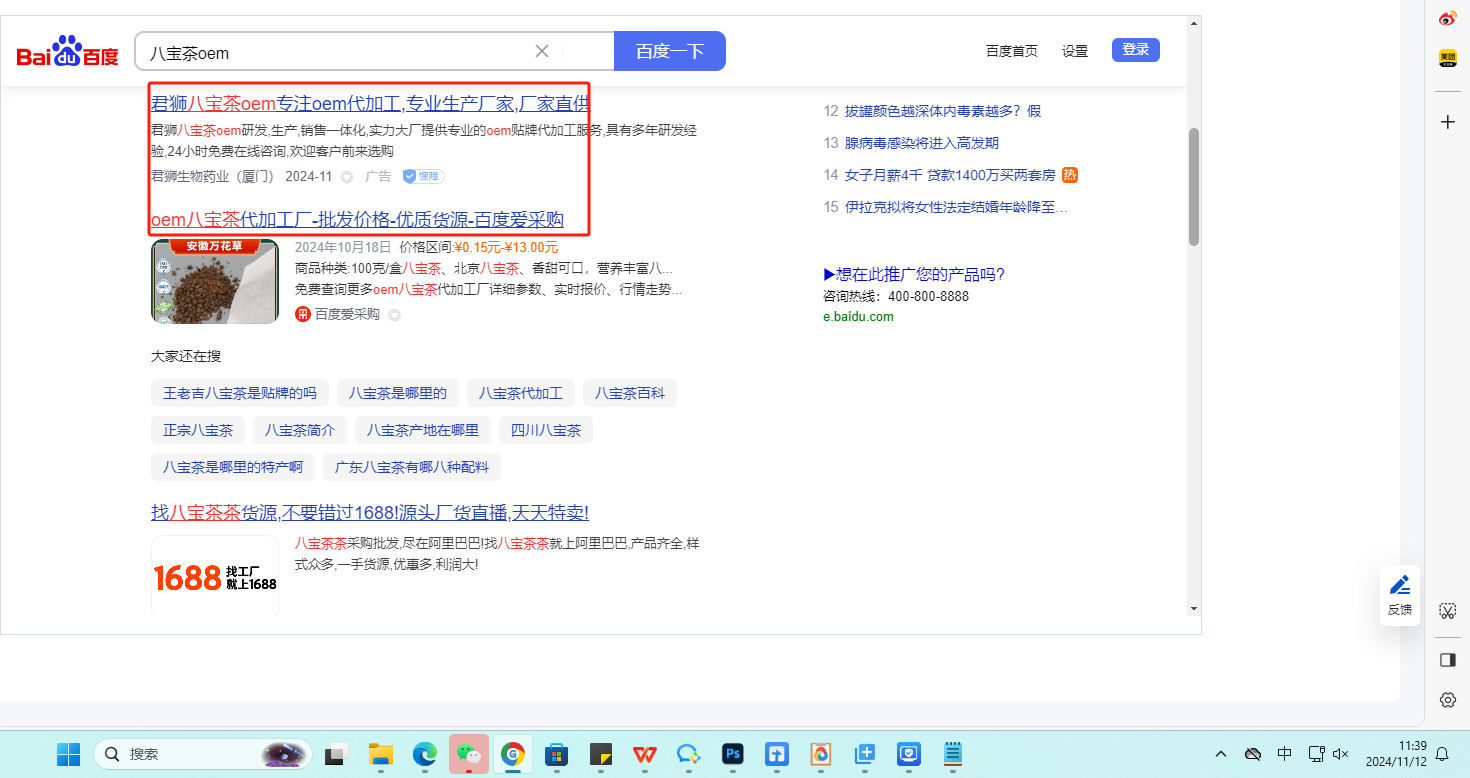Viewport: 1470px width, 778px height.
Task: Select the 八宝茶代加工 related search suggestion
Action: point(520,393)
